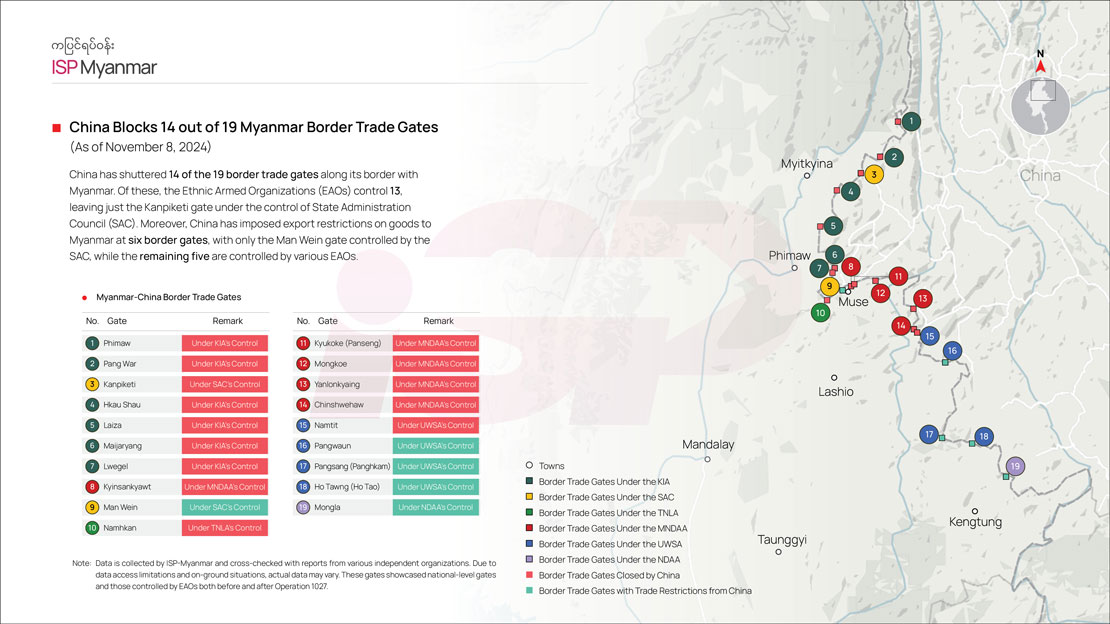Click the Kengtung town label on map
The image size is (1110, 624).
[x=975, y=522]
